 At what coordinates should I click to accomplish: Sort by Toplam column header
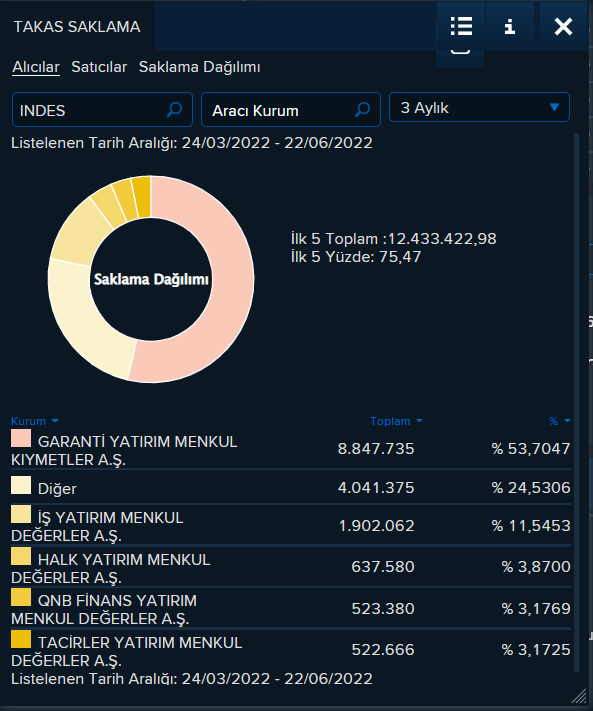point(396,421)
